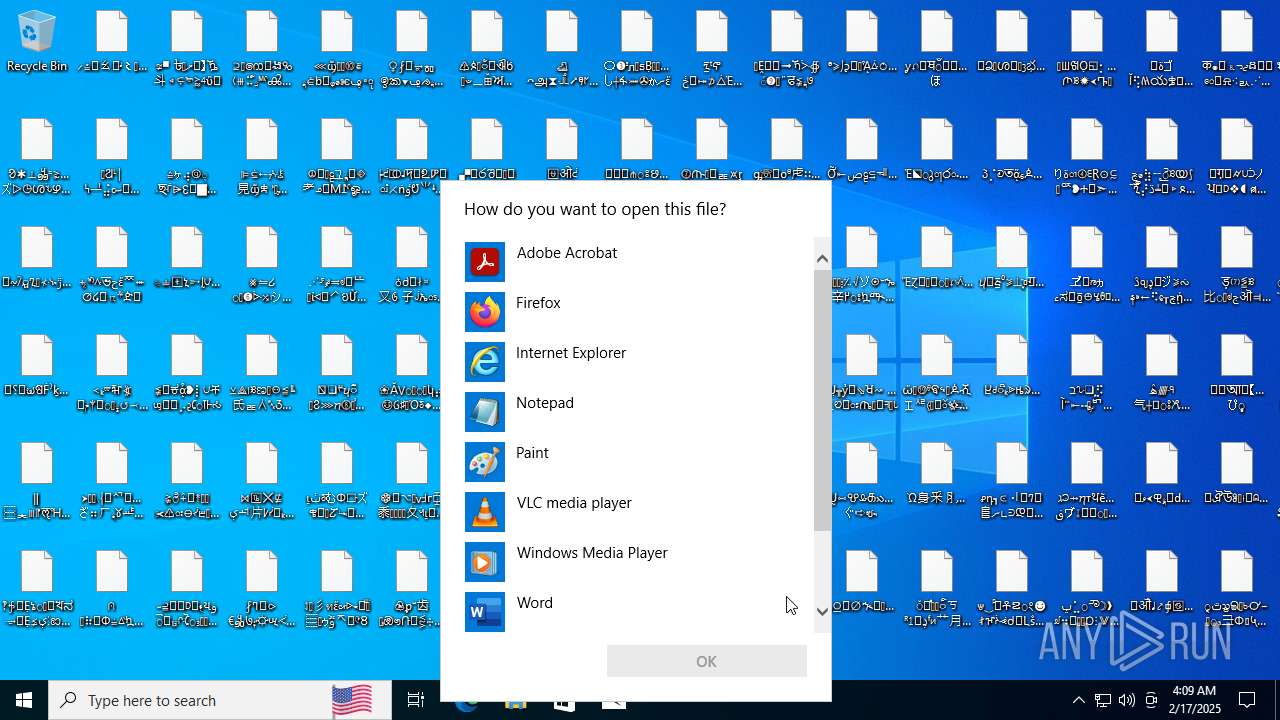Open the Recycle Bin desktop icon

tap(37, 42)
